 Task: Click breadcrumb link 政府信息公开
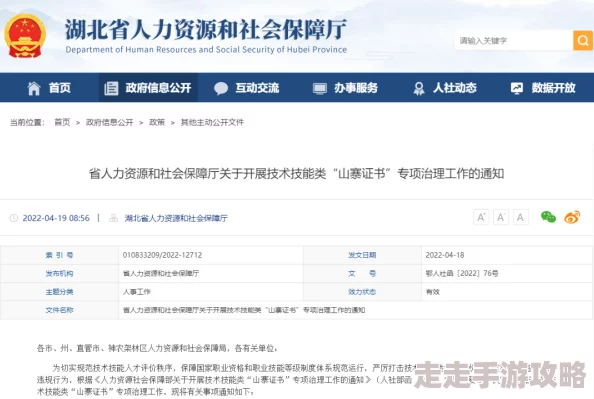[109, 122]
